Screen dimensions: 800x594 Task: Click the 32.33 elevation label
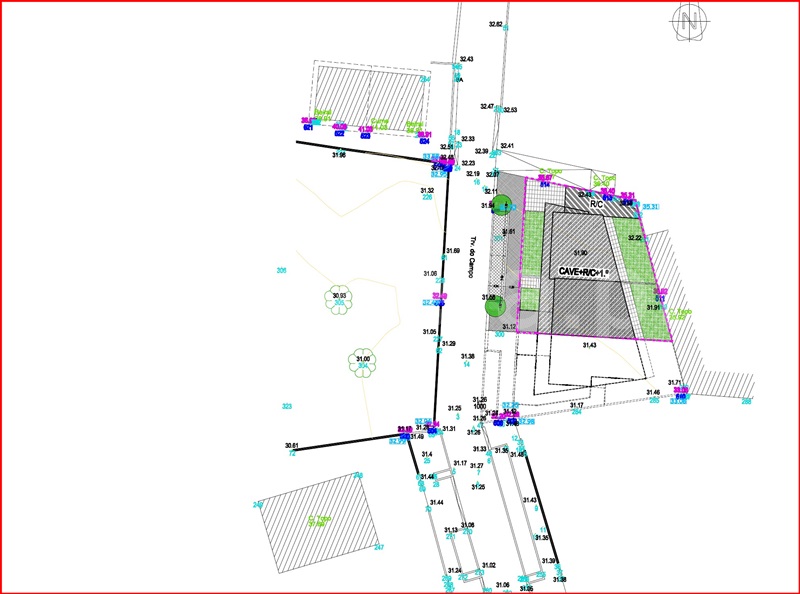click(x=468, y=139)
